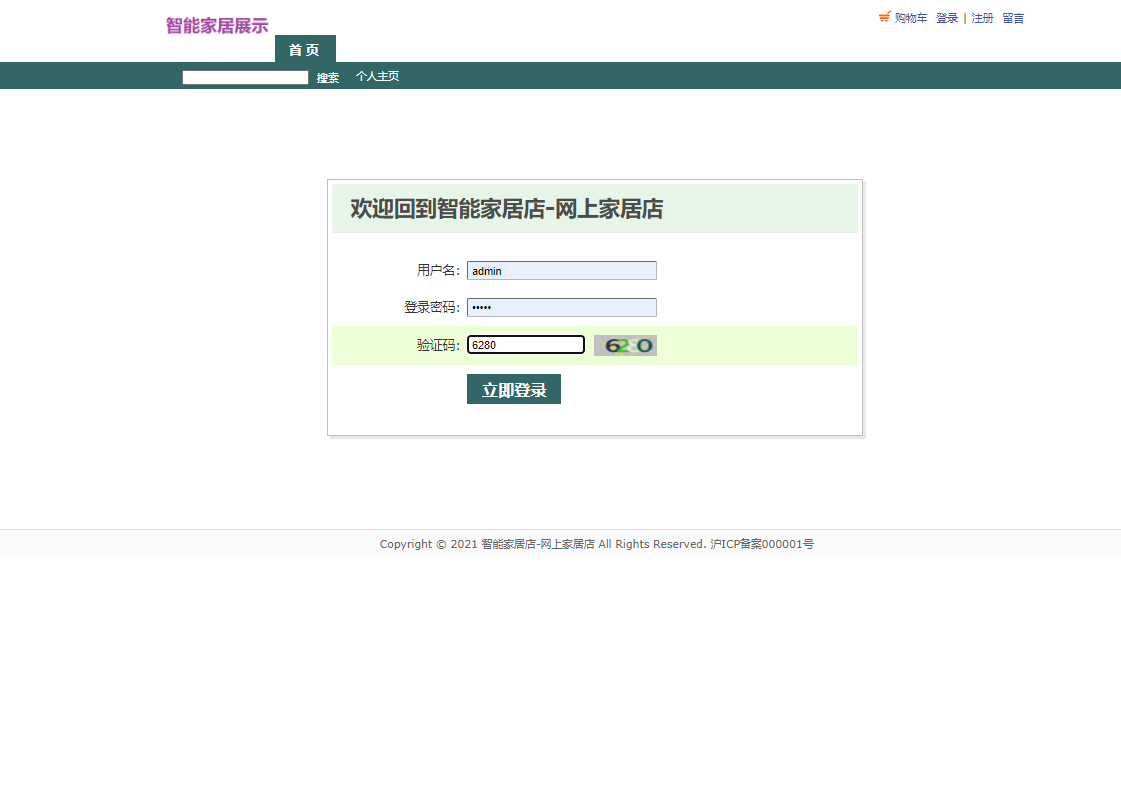The height and width of the screenshot is (794, 1121).
Task: Click the separator between 登录 and 注册
Action: tap(964, 18)
